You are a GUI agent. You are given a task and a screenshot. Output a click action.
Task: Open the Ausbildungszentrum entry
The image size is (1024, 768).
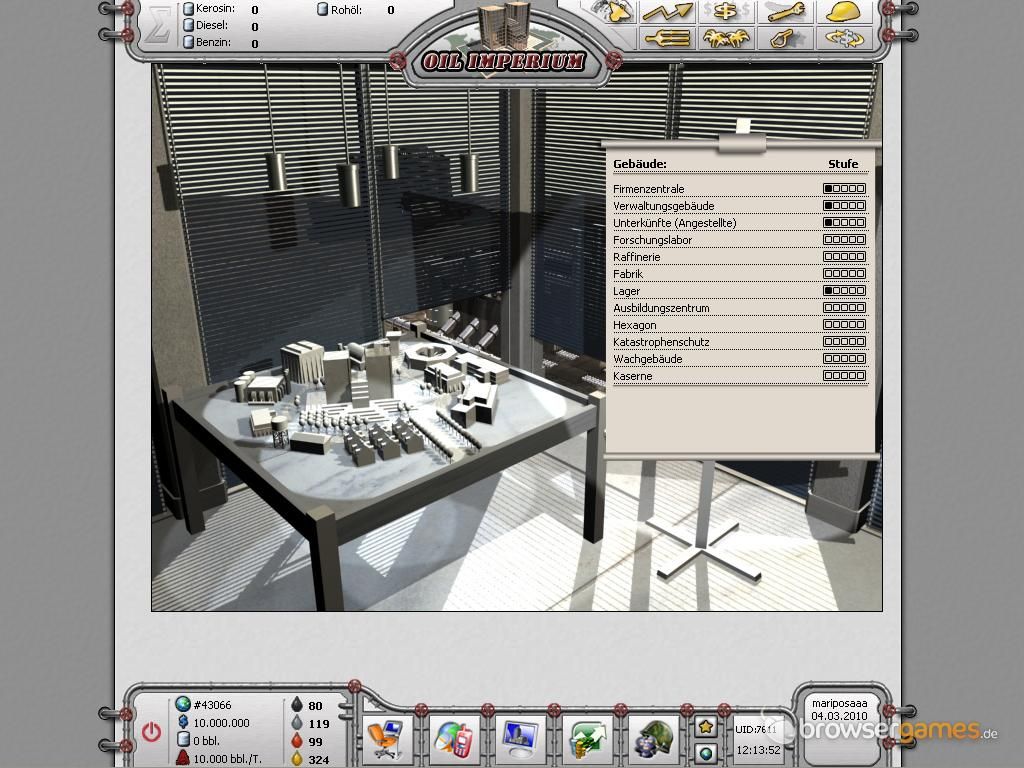(740, 308)
